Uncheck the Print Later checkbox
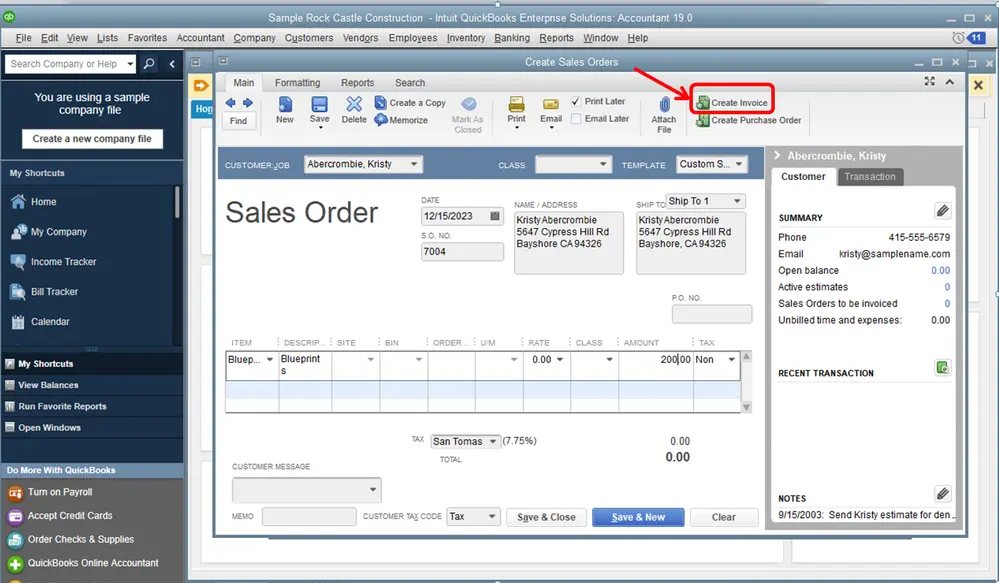Screen dimensions: 999x583 click(574, 100)
